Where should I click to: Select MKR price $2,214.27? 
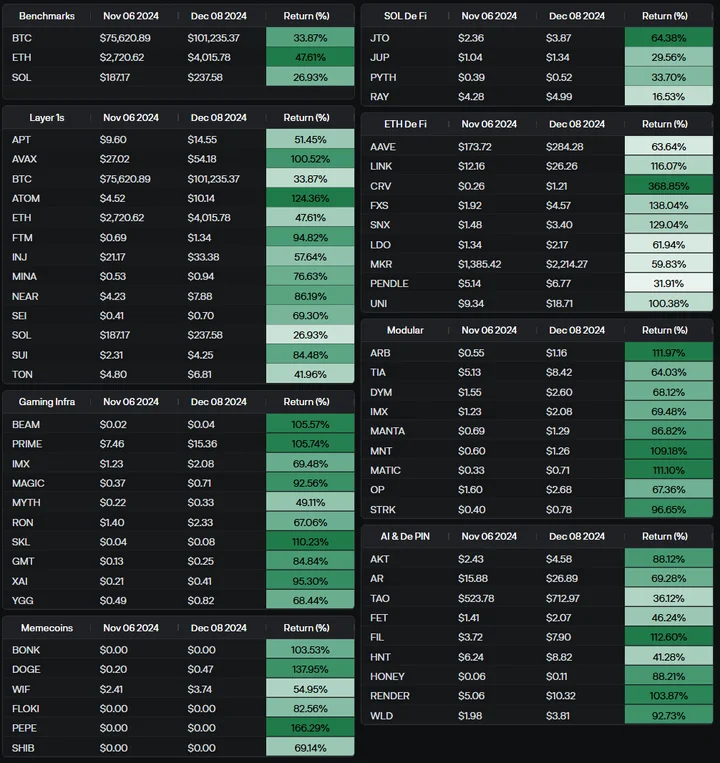coord(567,265)
